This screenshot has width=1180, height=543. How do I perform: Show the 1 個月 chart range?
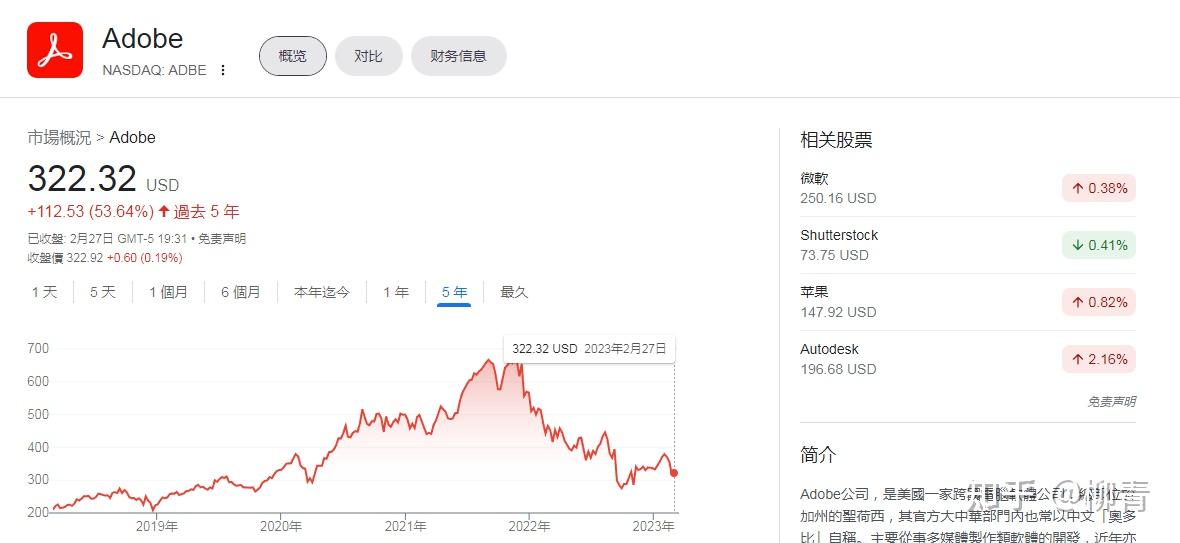pos(169,292)
